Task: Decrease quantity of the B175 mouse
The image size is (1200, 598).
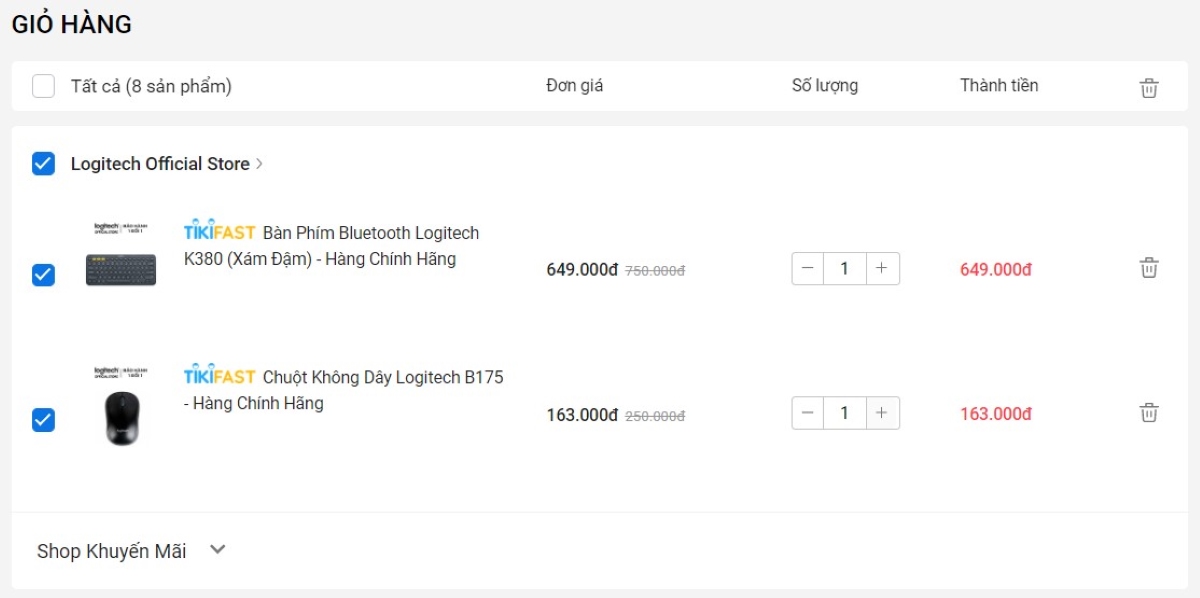Action: [x=808, y=413]
